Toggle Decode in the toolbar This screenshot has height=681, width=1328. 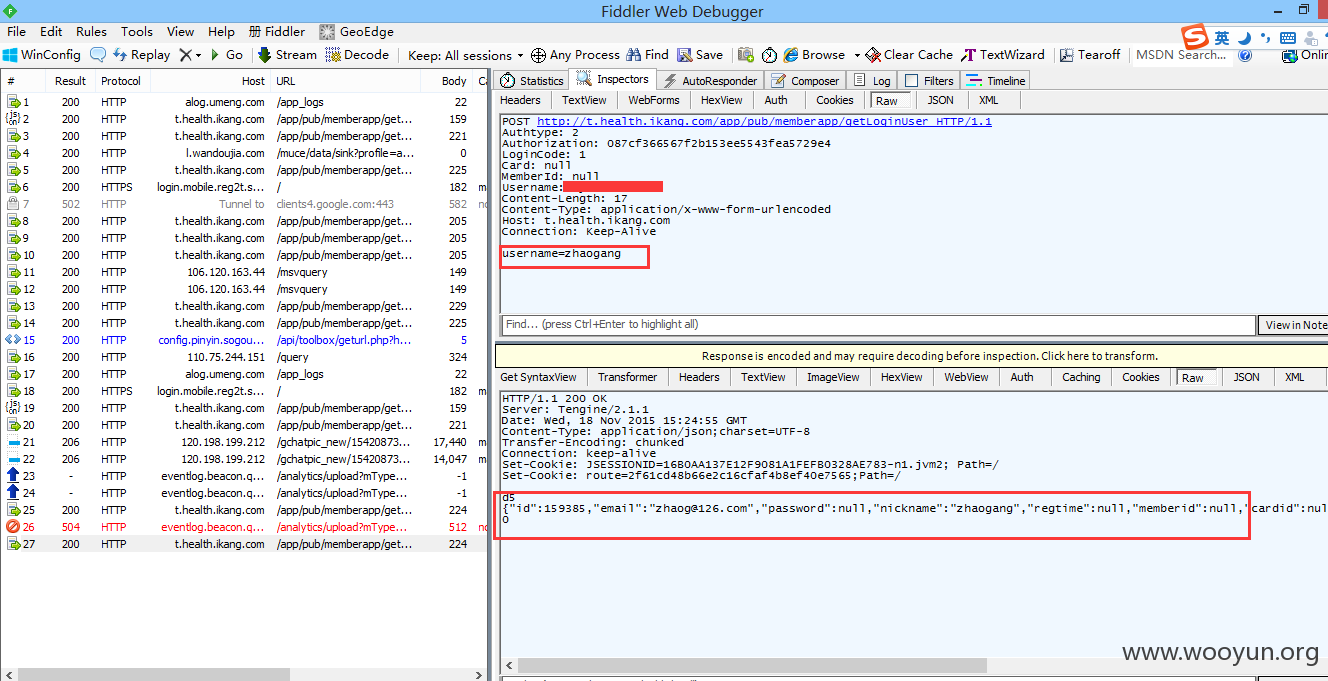pos(357,55)
